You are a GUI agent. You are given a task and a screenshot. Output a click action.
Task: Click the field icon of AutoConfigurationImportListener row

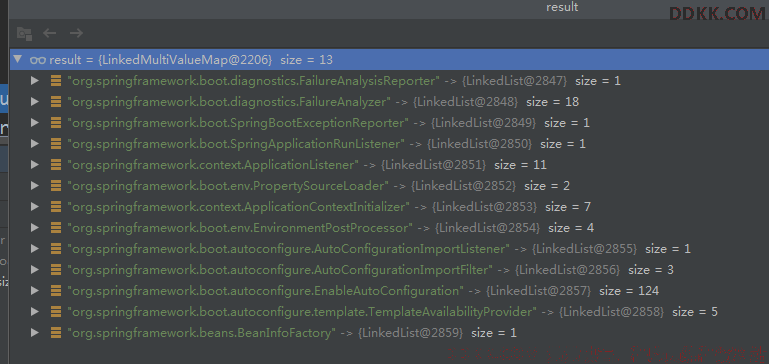point(56,249)
